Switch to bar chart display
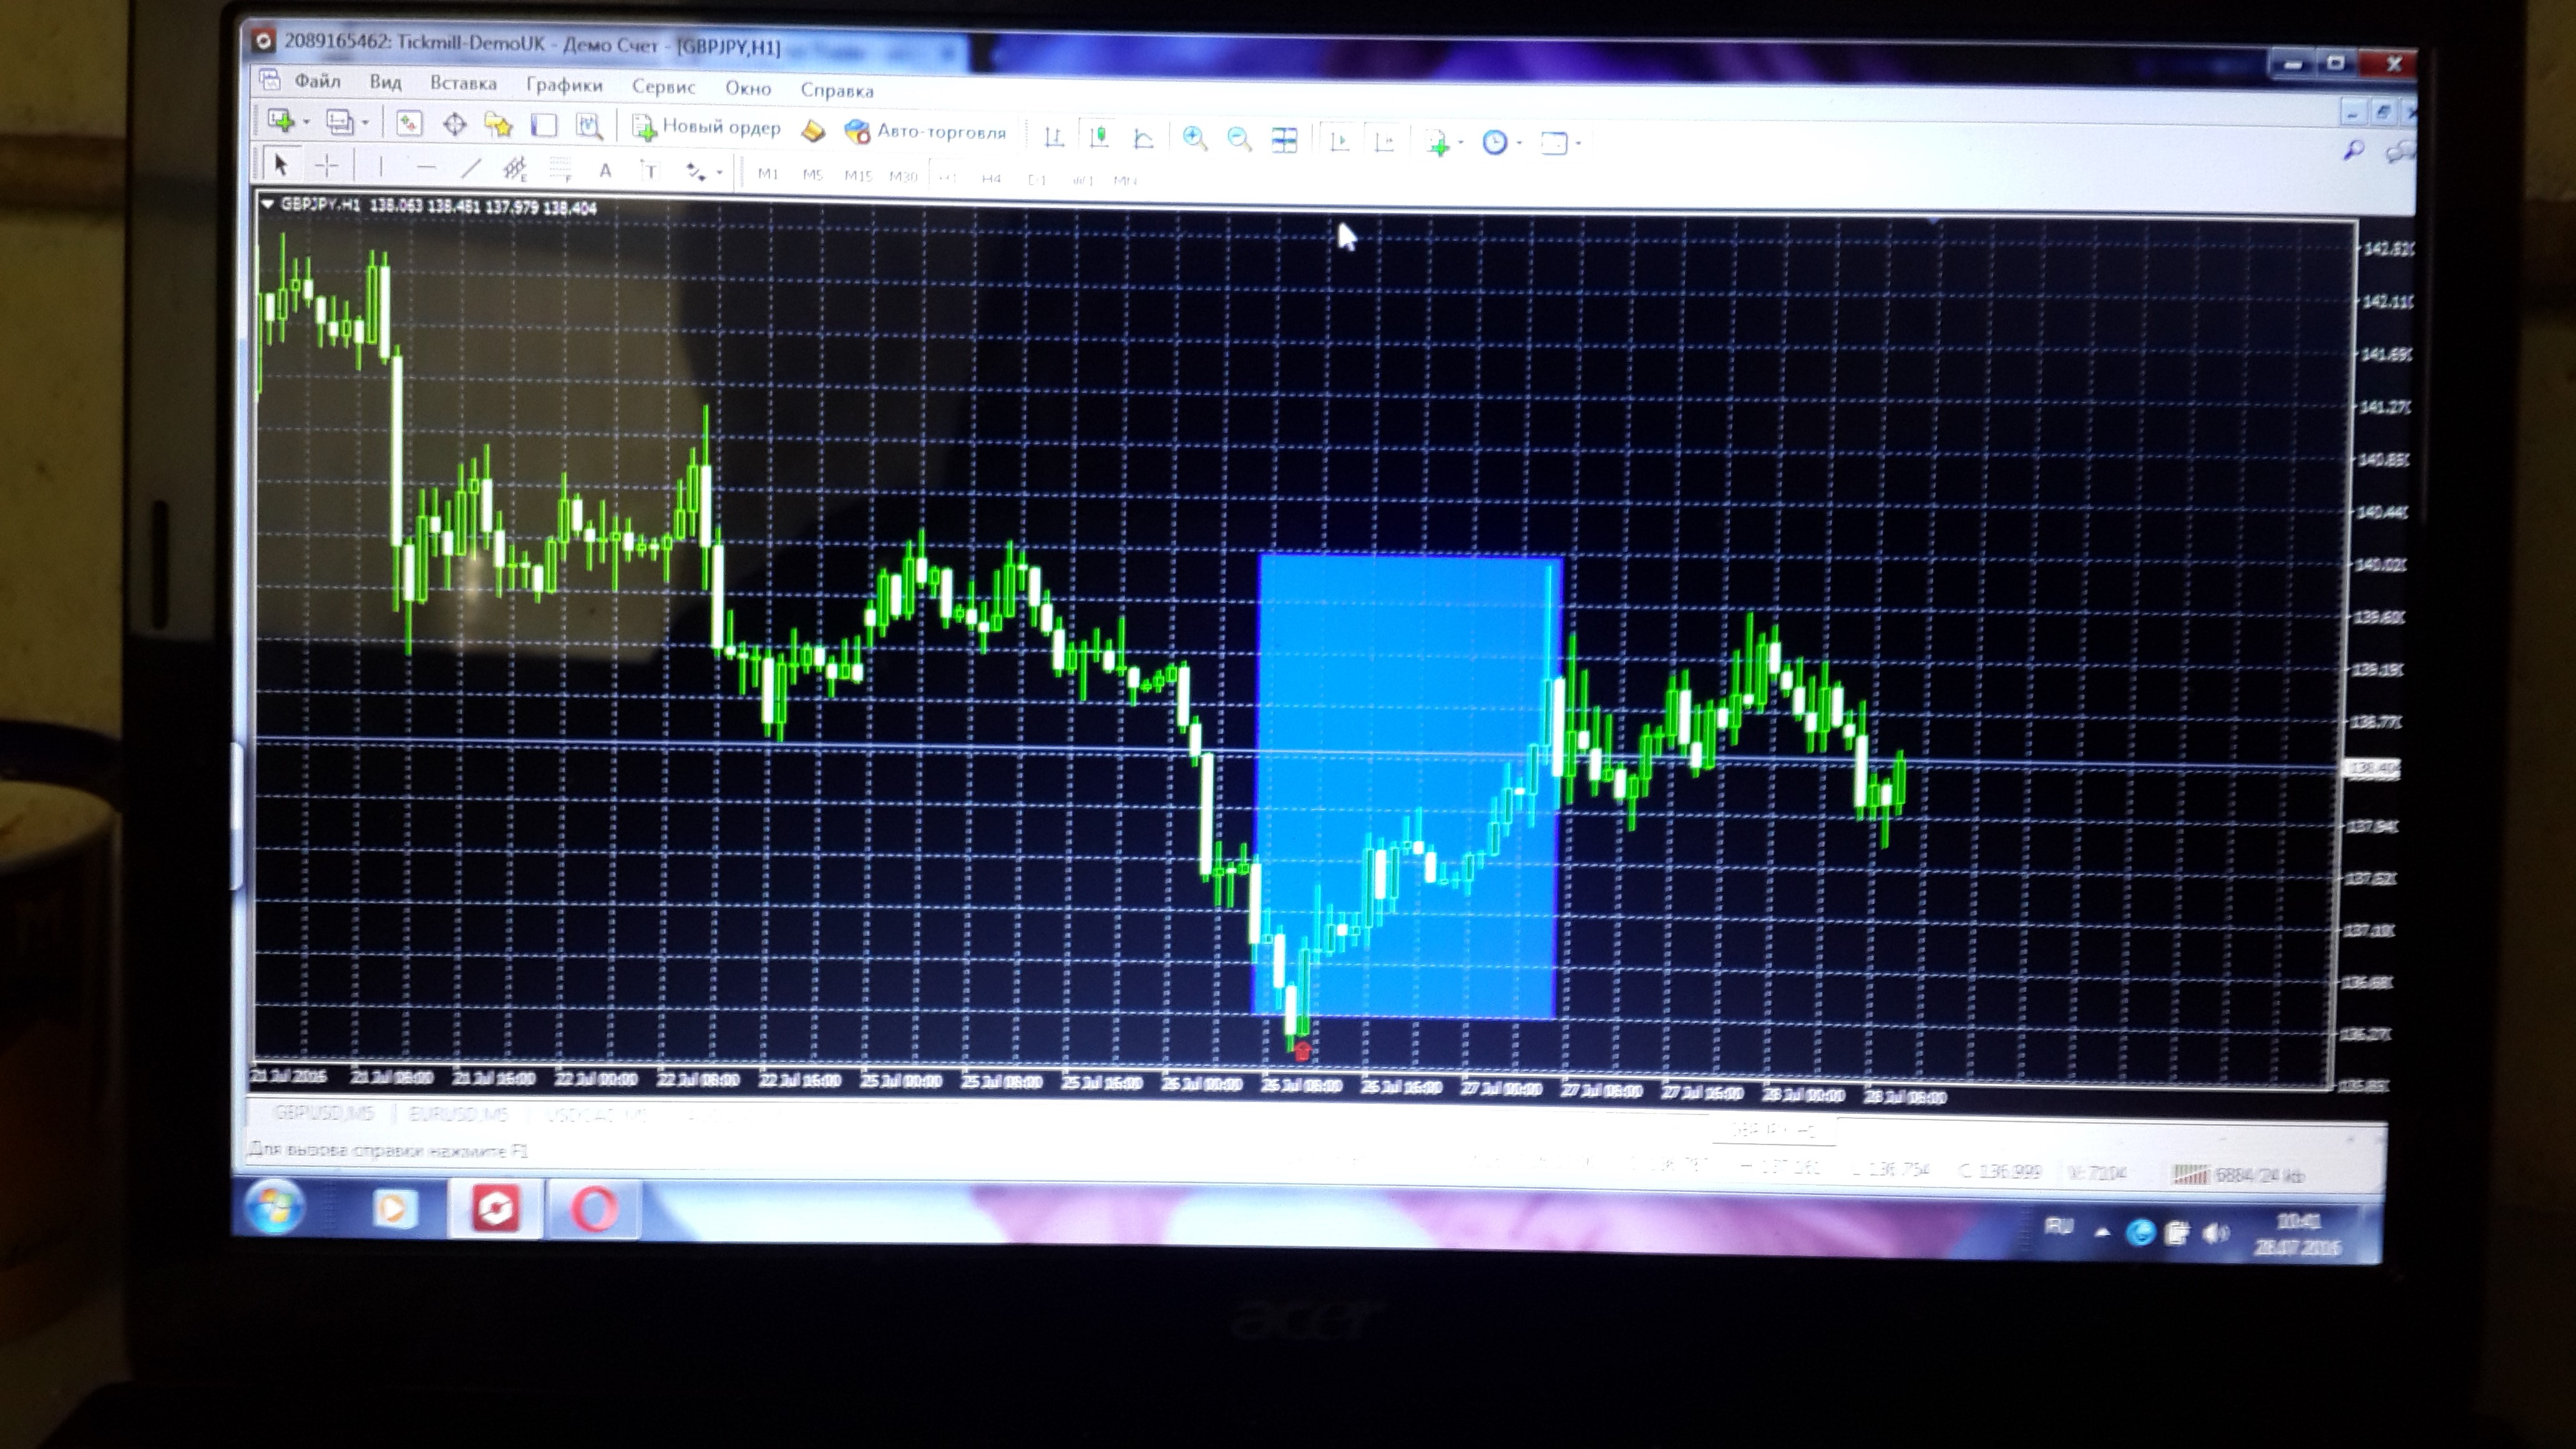The image size is (2576, 1449). coord(1053,136)
